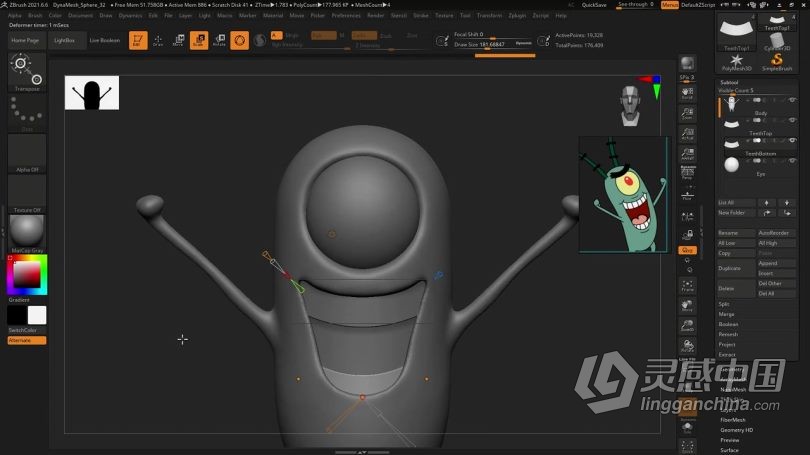This screenshot has height=455, width=810.
Task: Click the Rename subtool button
Action: (x=736, y=233)
